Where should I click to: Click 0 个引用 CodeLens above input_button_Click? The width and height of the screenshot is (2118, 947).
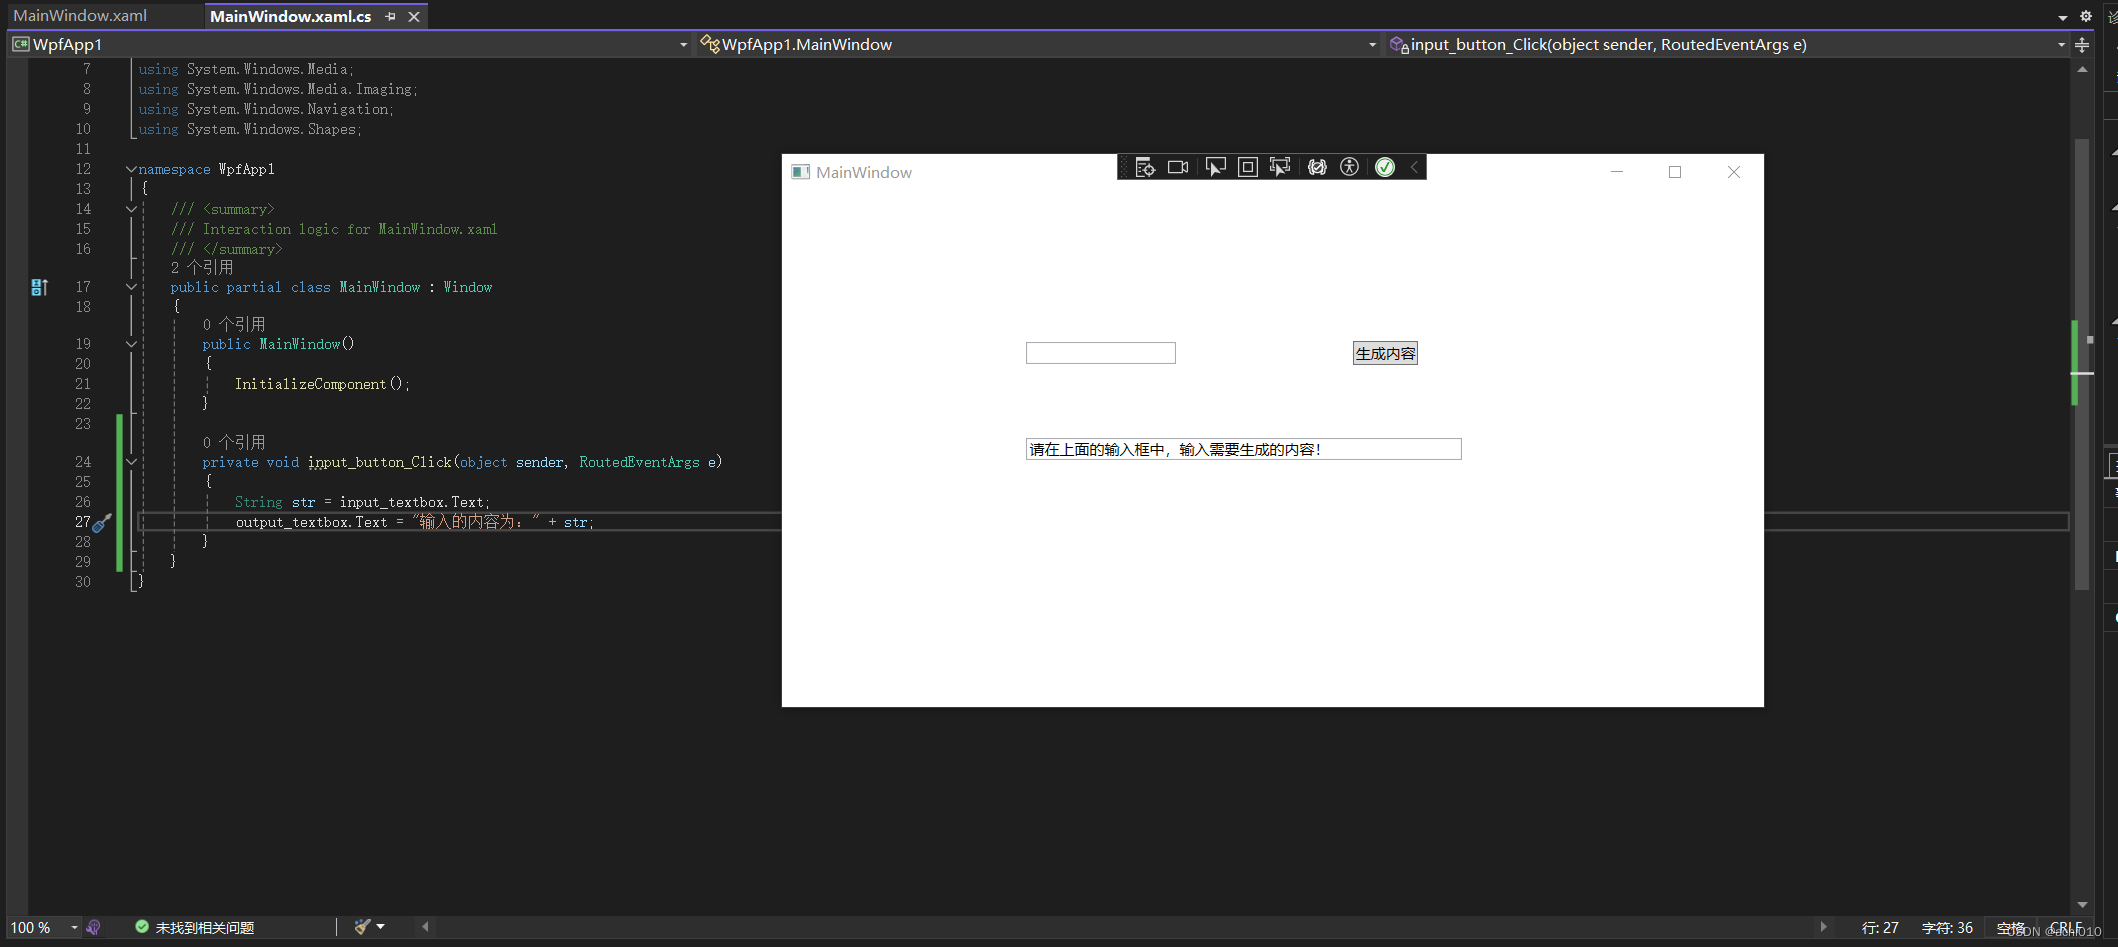[234, 443]
